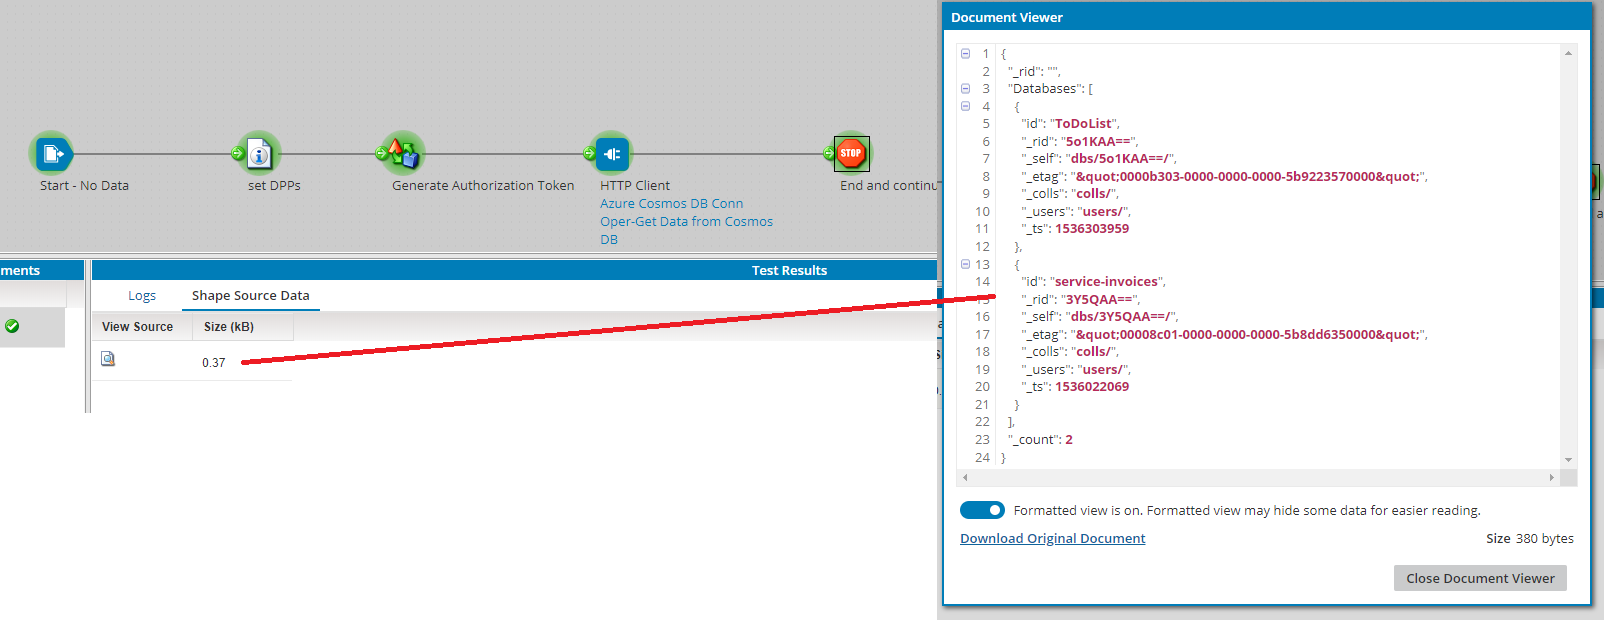This screenshot has width=1604, height=632.
Task: Collapse the ToDoList object at line 4
Action: click(965, 106)
